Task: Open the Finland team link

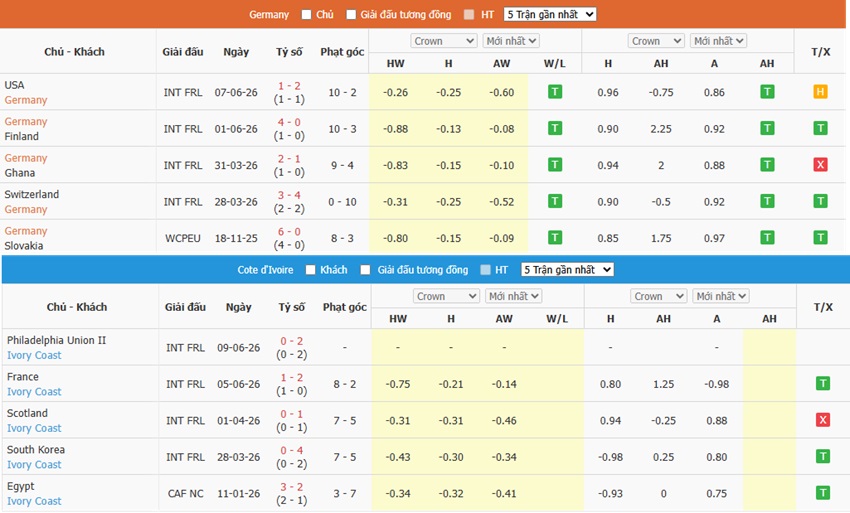Action: [x=22, y=136]
